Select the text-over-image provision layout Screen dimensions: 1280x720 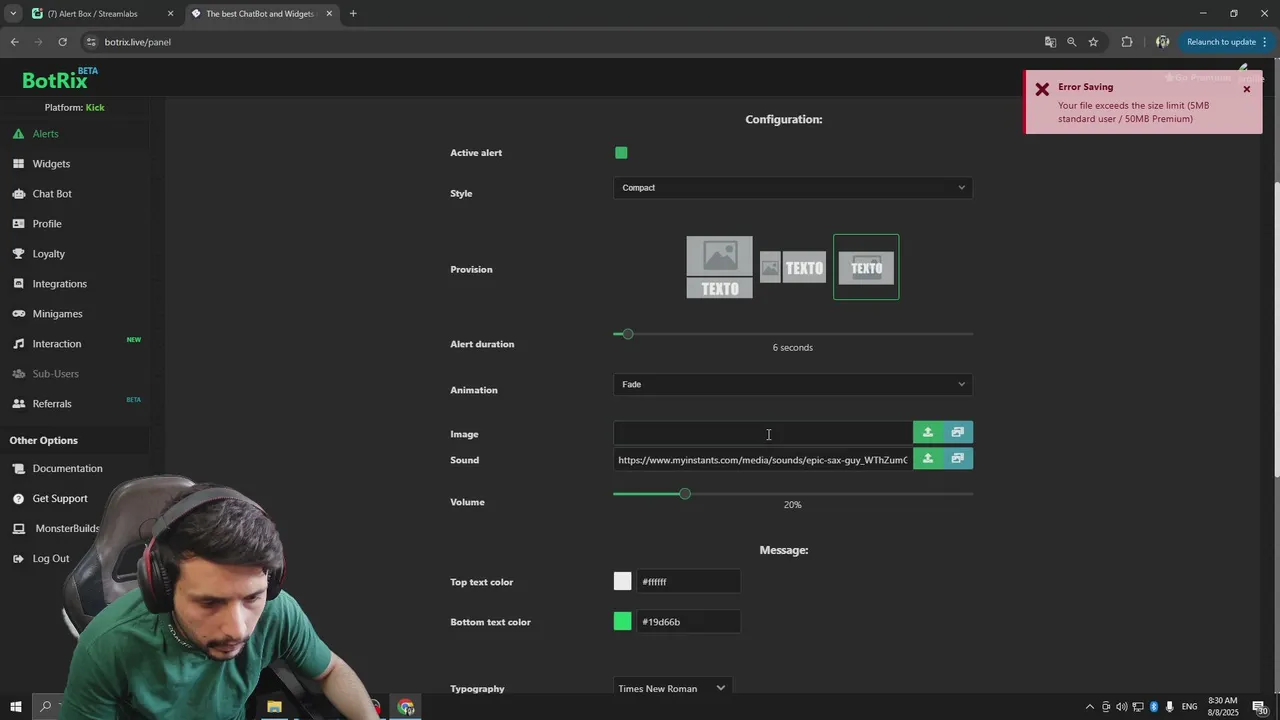point(866,267)
